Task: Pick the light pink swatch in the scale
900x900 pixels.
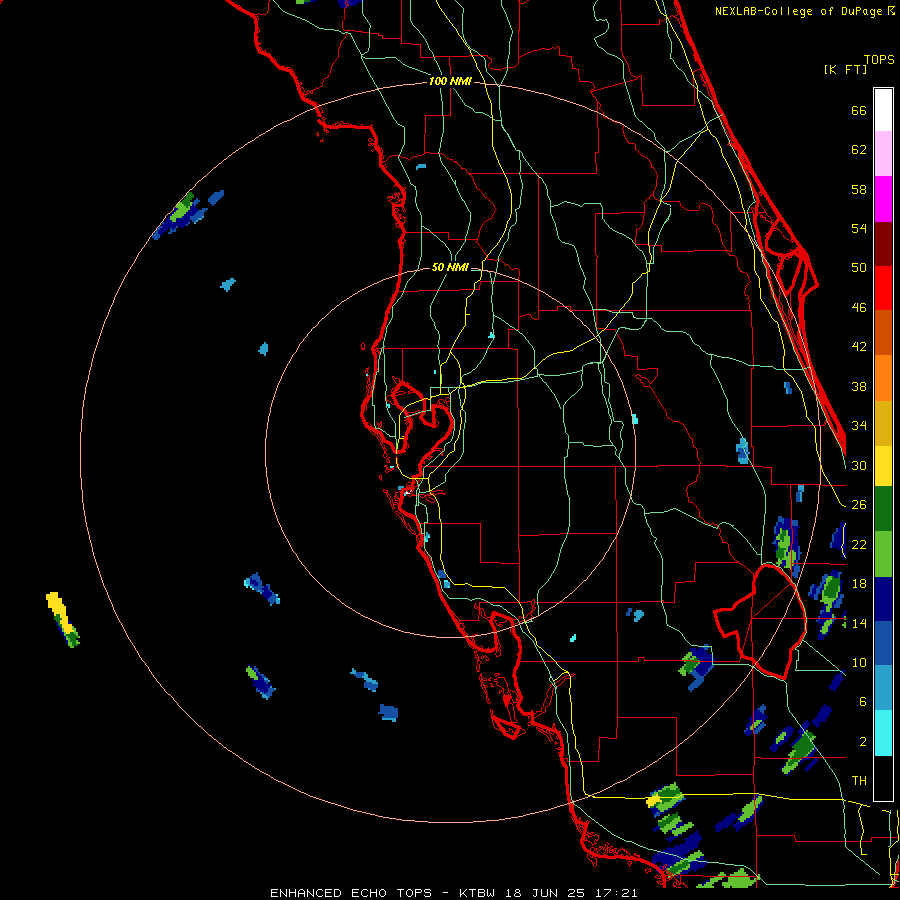Action: coord(883,153)
